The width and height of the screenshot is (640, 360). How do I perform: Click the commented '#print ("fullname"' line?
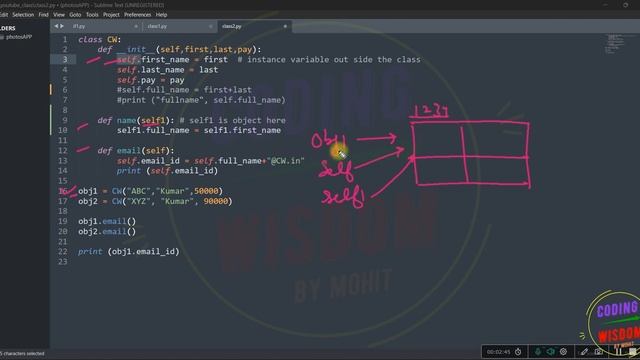click(x=201, y=100)
